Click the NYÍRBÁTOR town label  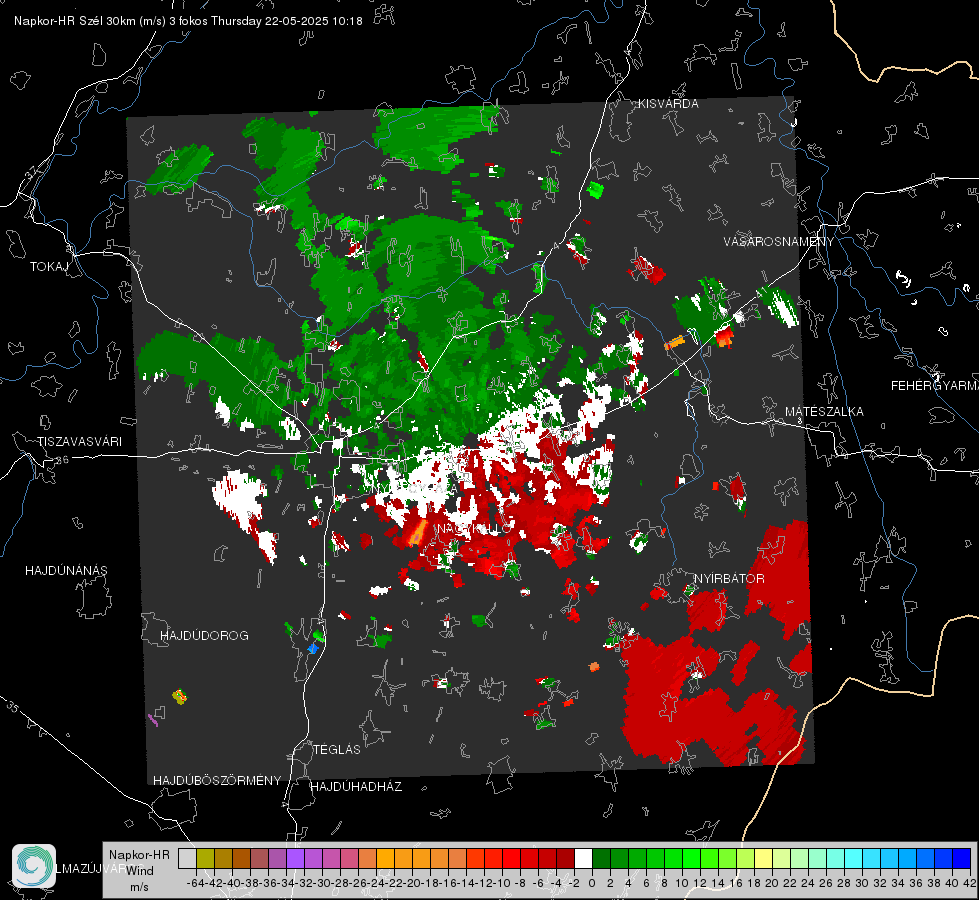[729, 579]
